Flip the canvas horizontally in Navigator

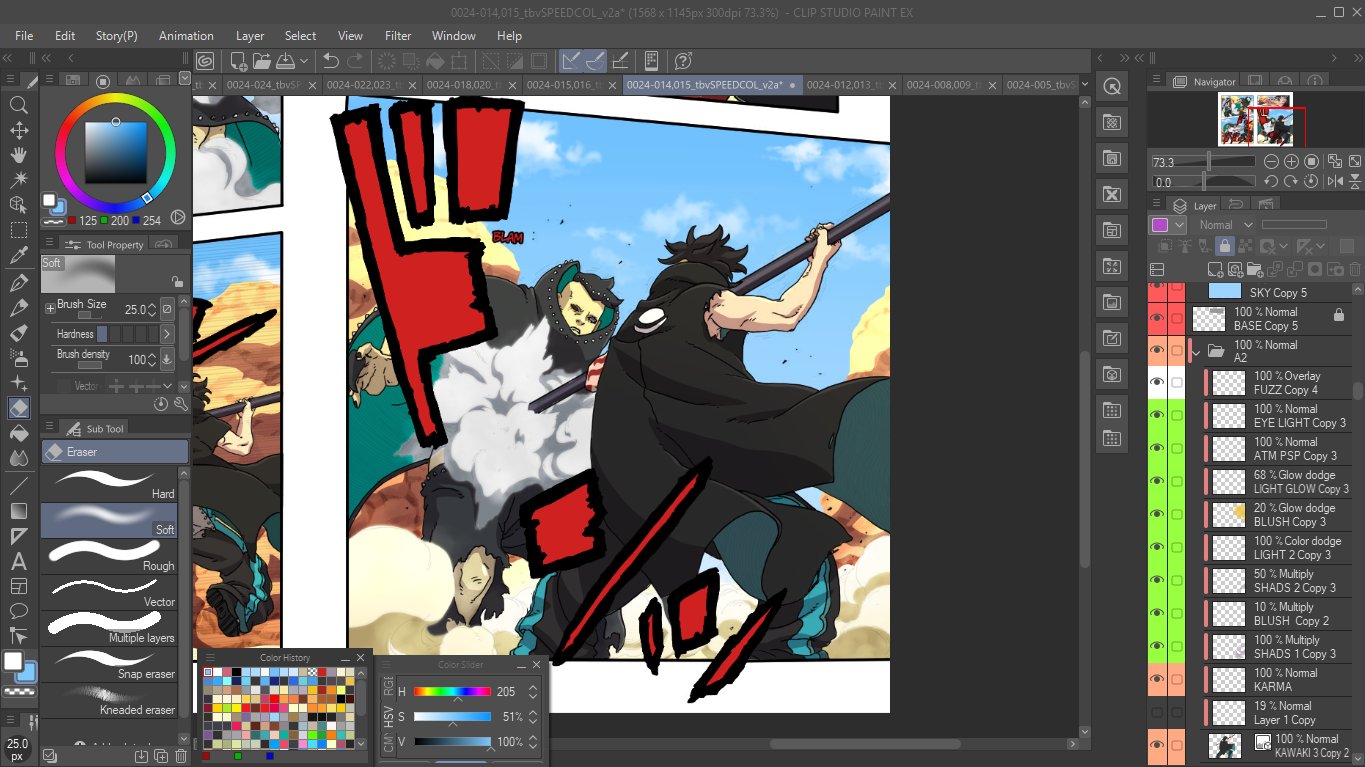1335,181
